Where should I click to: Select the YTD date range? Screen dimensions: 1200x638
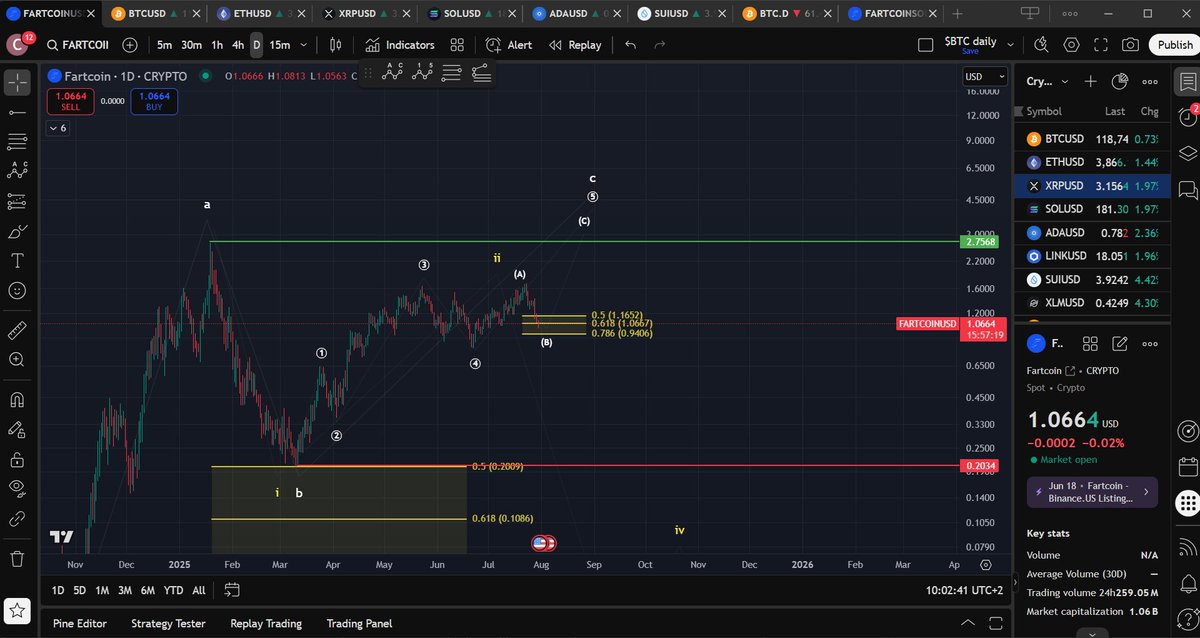click(173, 591)
